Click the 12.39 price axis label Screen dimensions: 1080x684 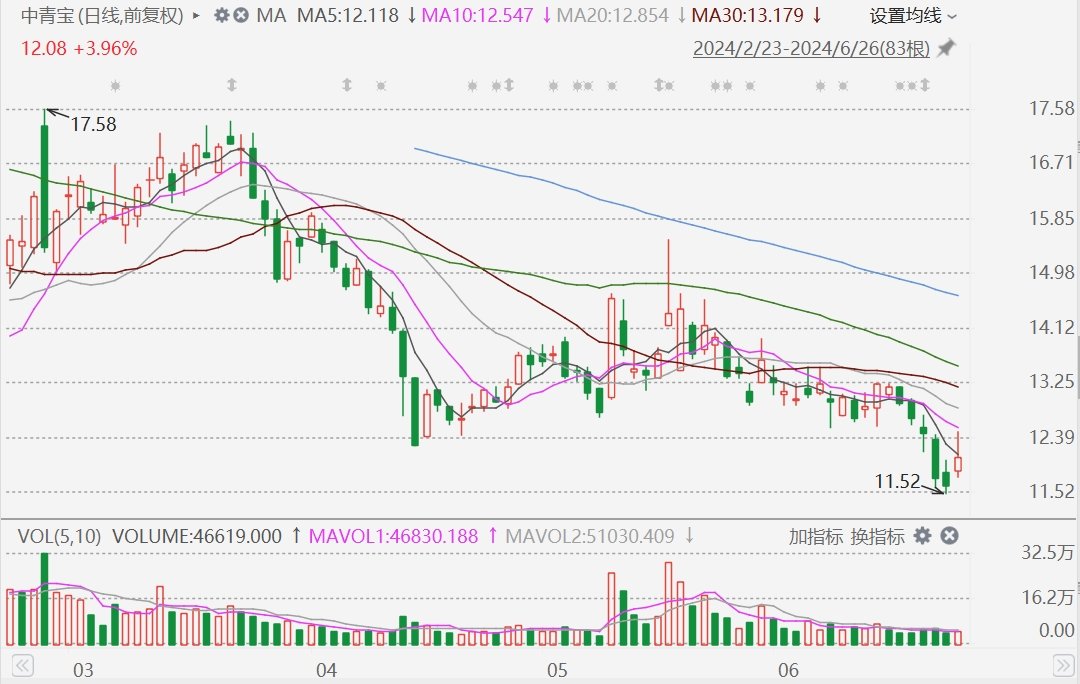(x=1051, y=437)
